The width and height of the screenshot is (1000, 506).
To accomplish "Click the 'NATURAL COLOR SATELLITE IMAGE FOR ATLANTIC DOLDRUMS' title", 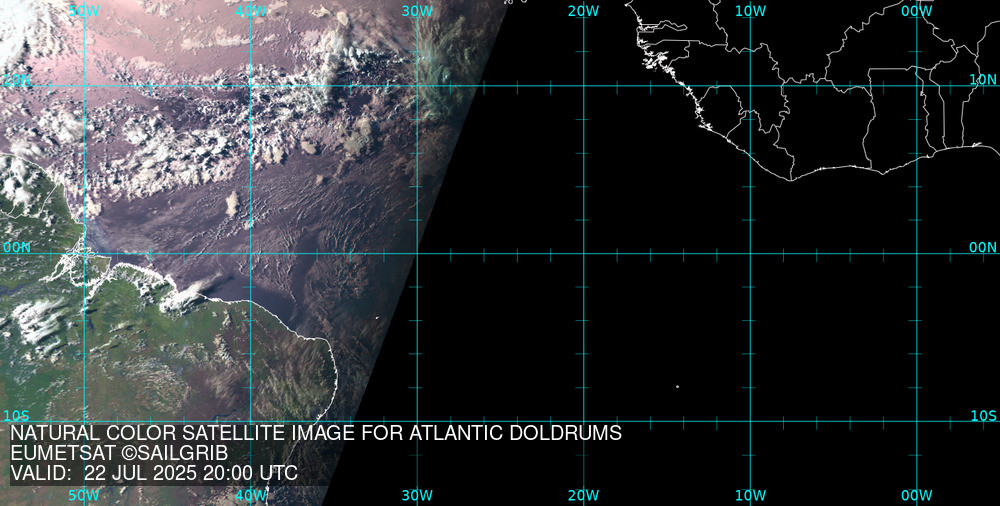I will 316,433.
